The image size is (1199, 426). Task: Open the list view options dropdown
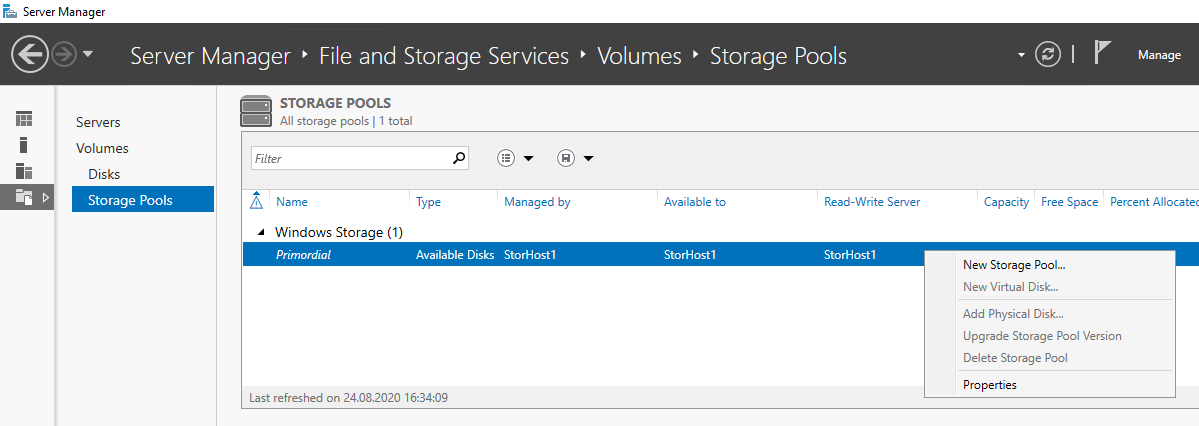point(516,158)
